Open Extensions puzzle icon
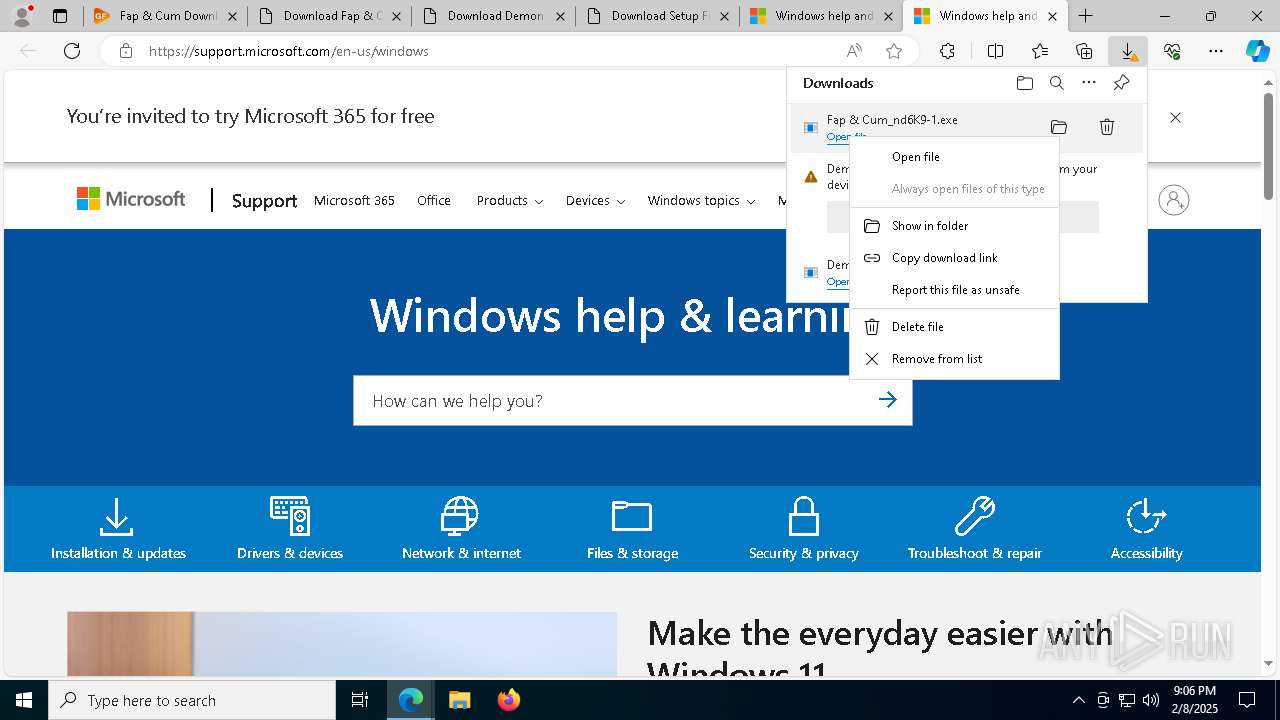Screen dimensions: 1280x720 click(x=947, y=51)
